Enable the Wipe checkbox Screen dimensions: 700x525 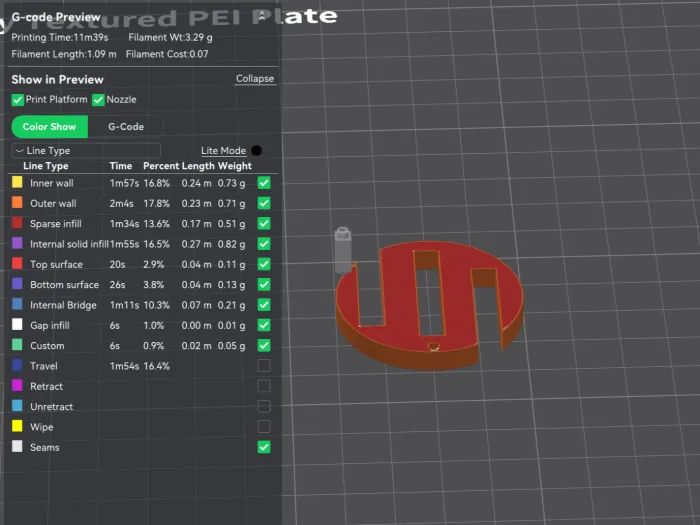pos(264,427)
